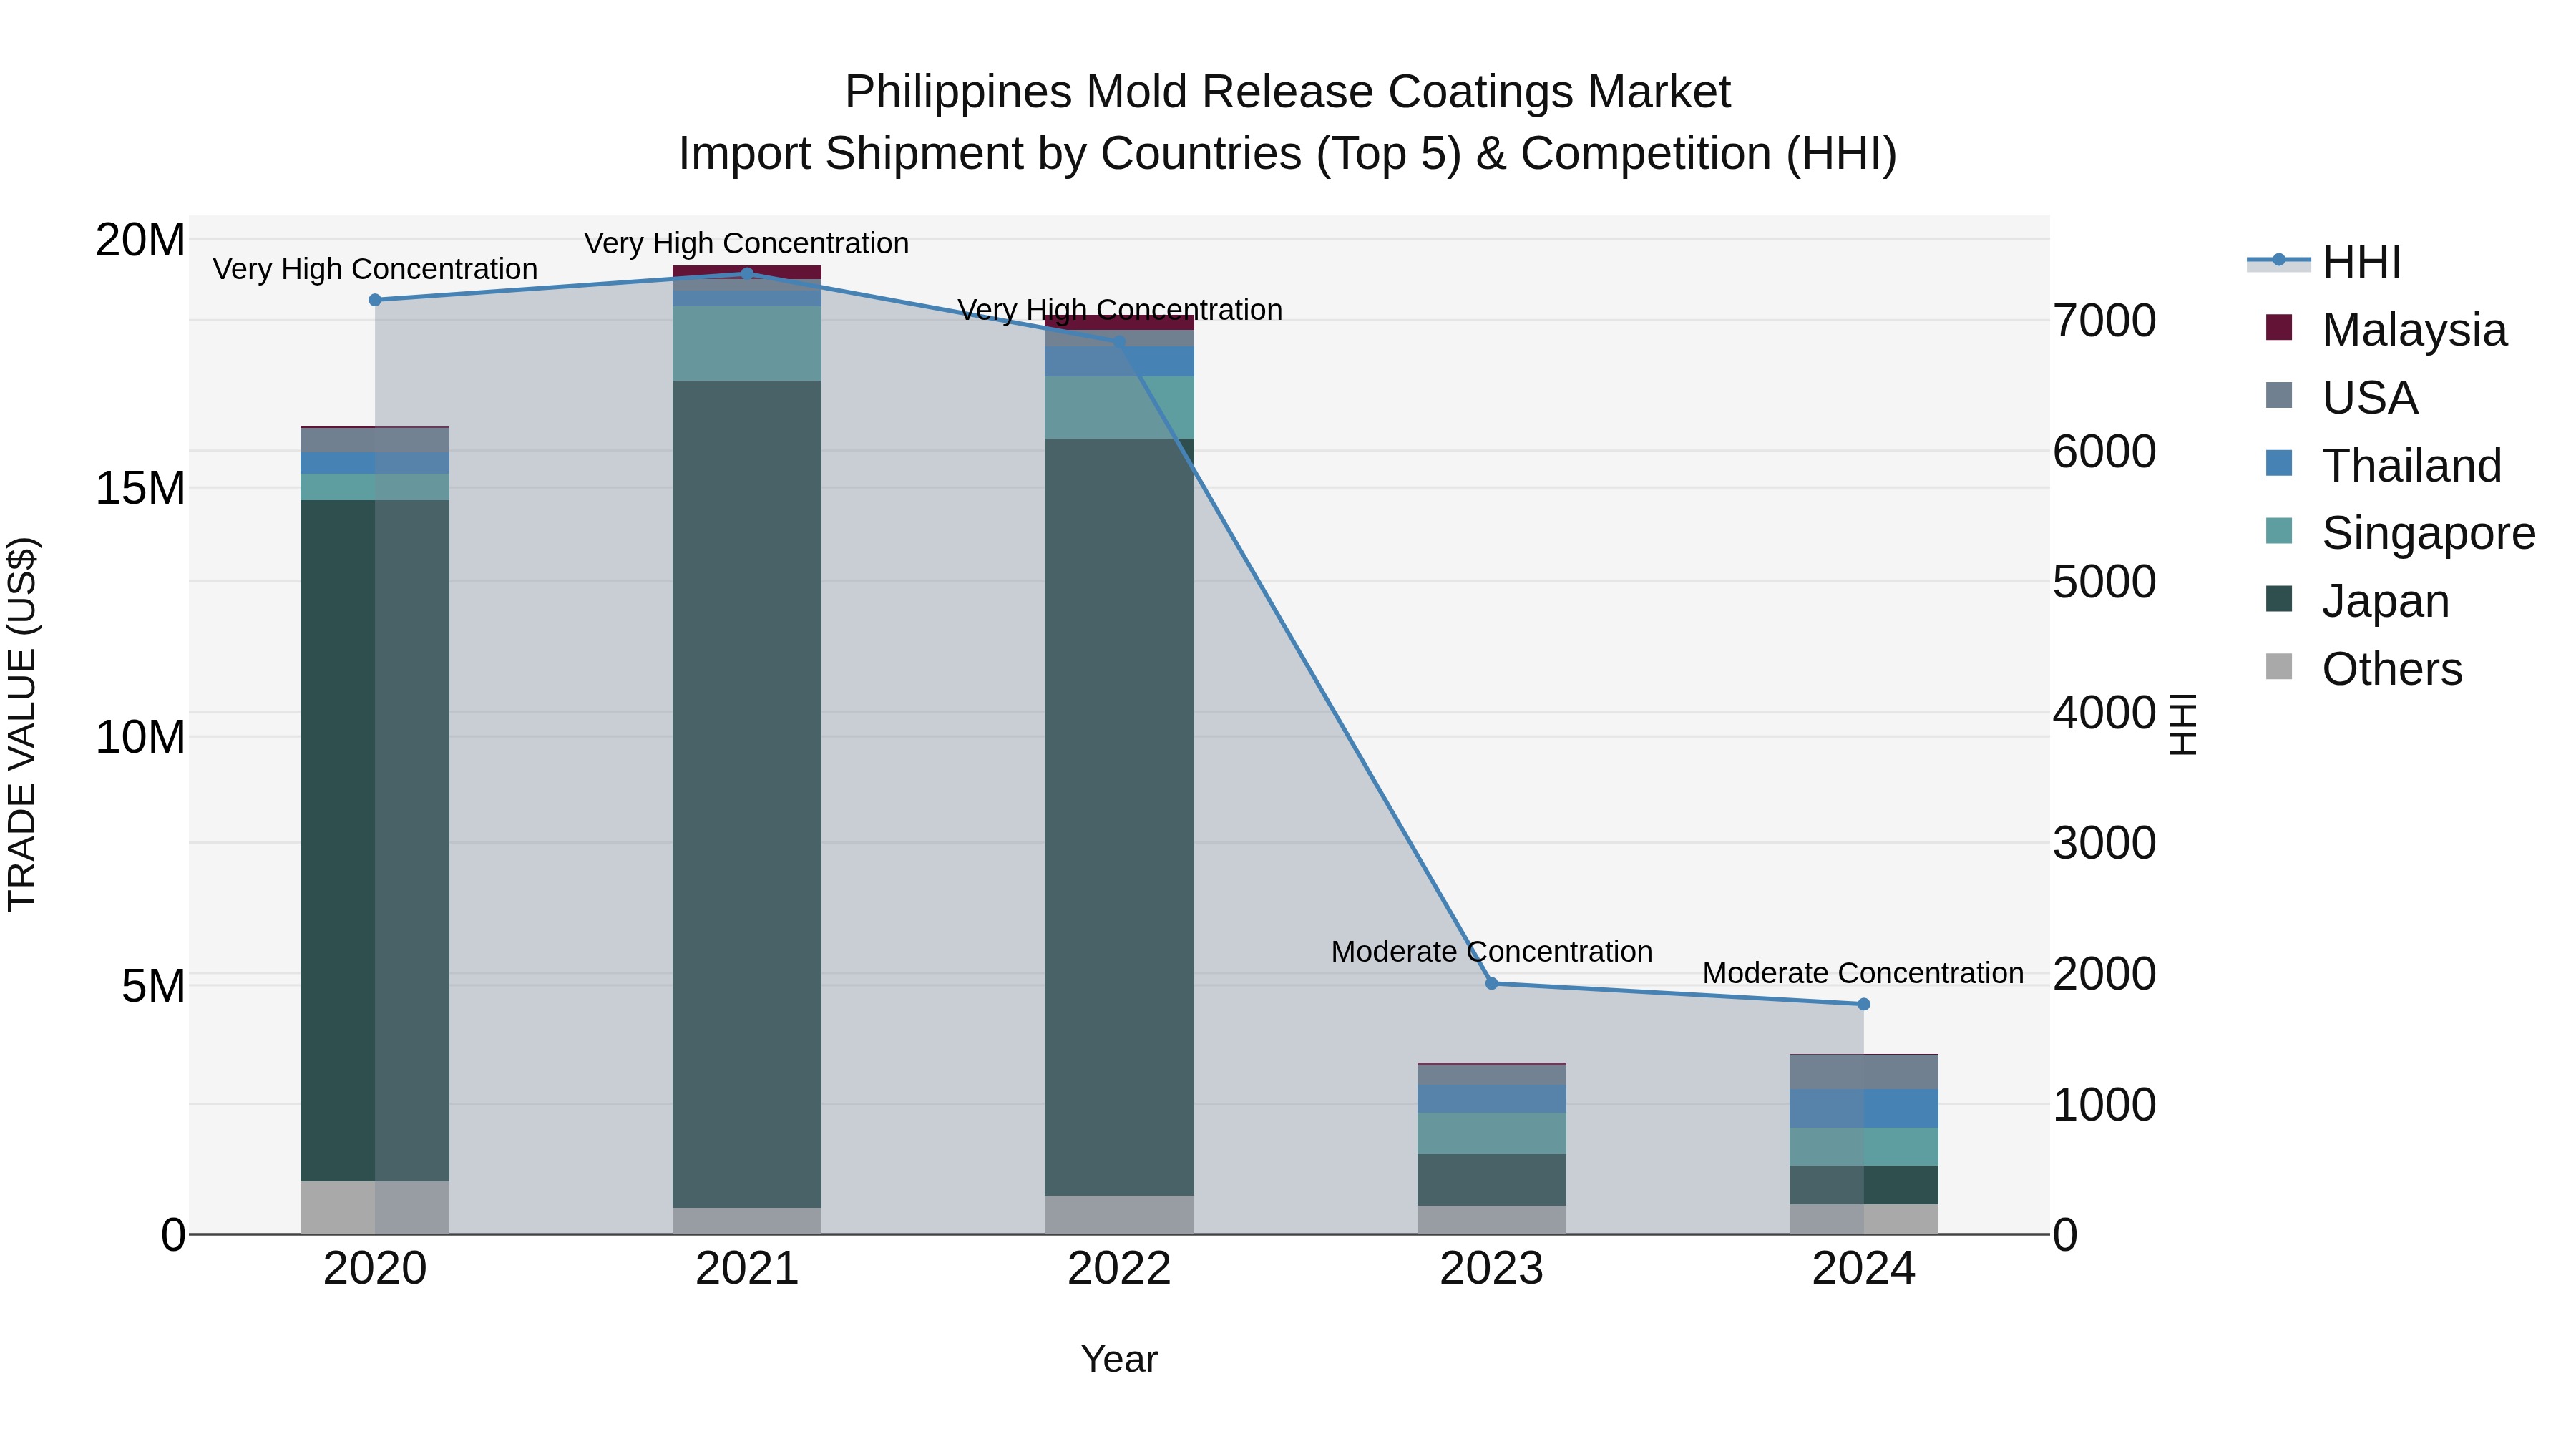This screenshot has width=2576, height=1449.
Task: Click the 2024 Moderate Concentration annotation
Action: [1864, 973]
